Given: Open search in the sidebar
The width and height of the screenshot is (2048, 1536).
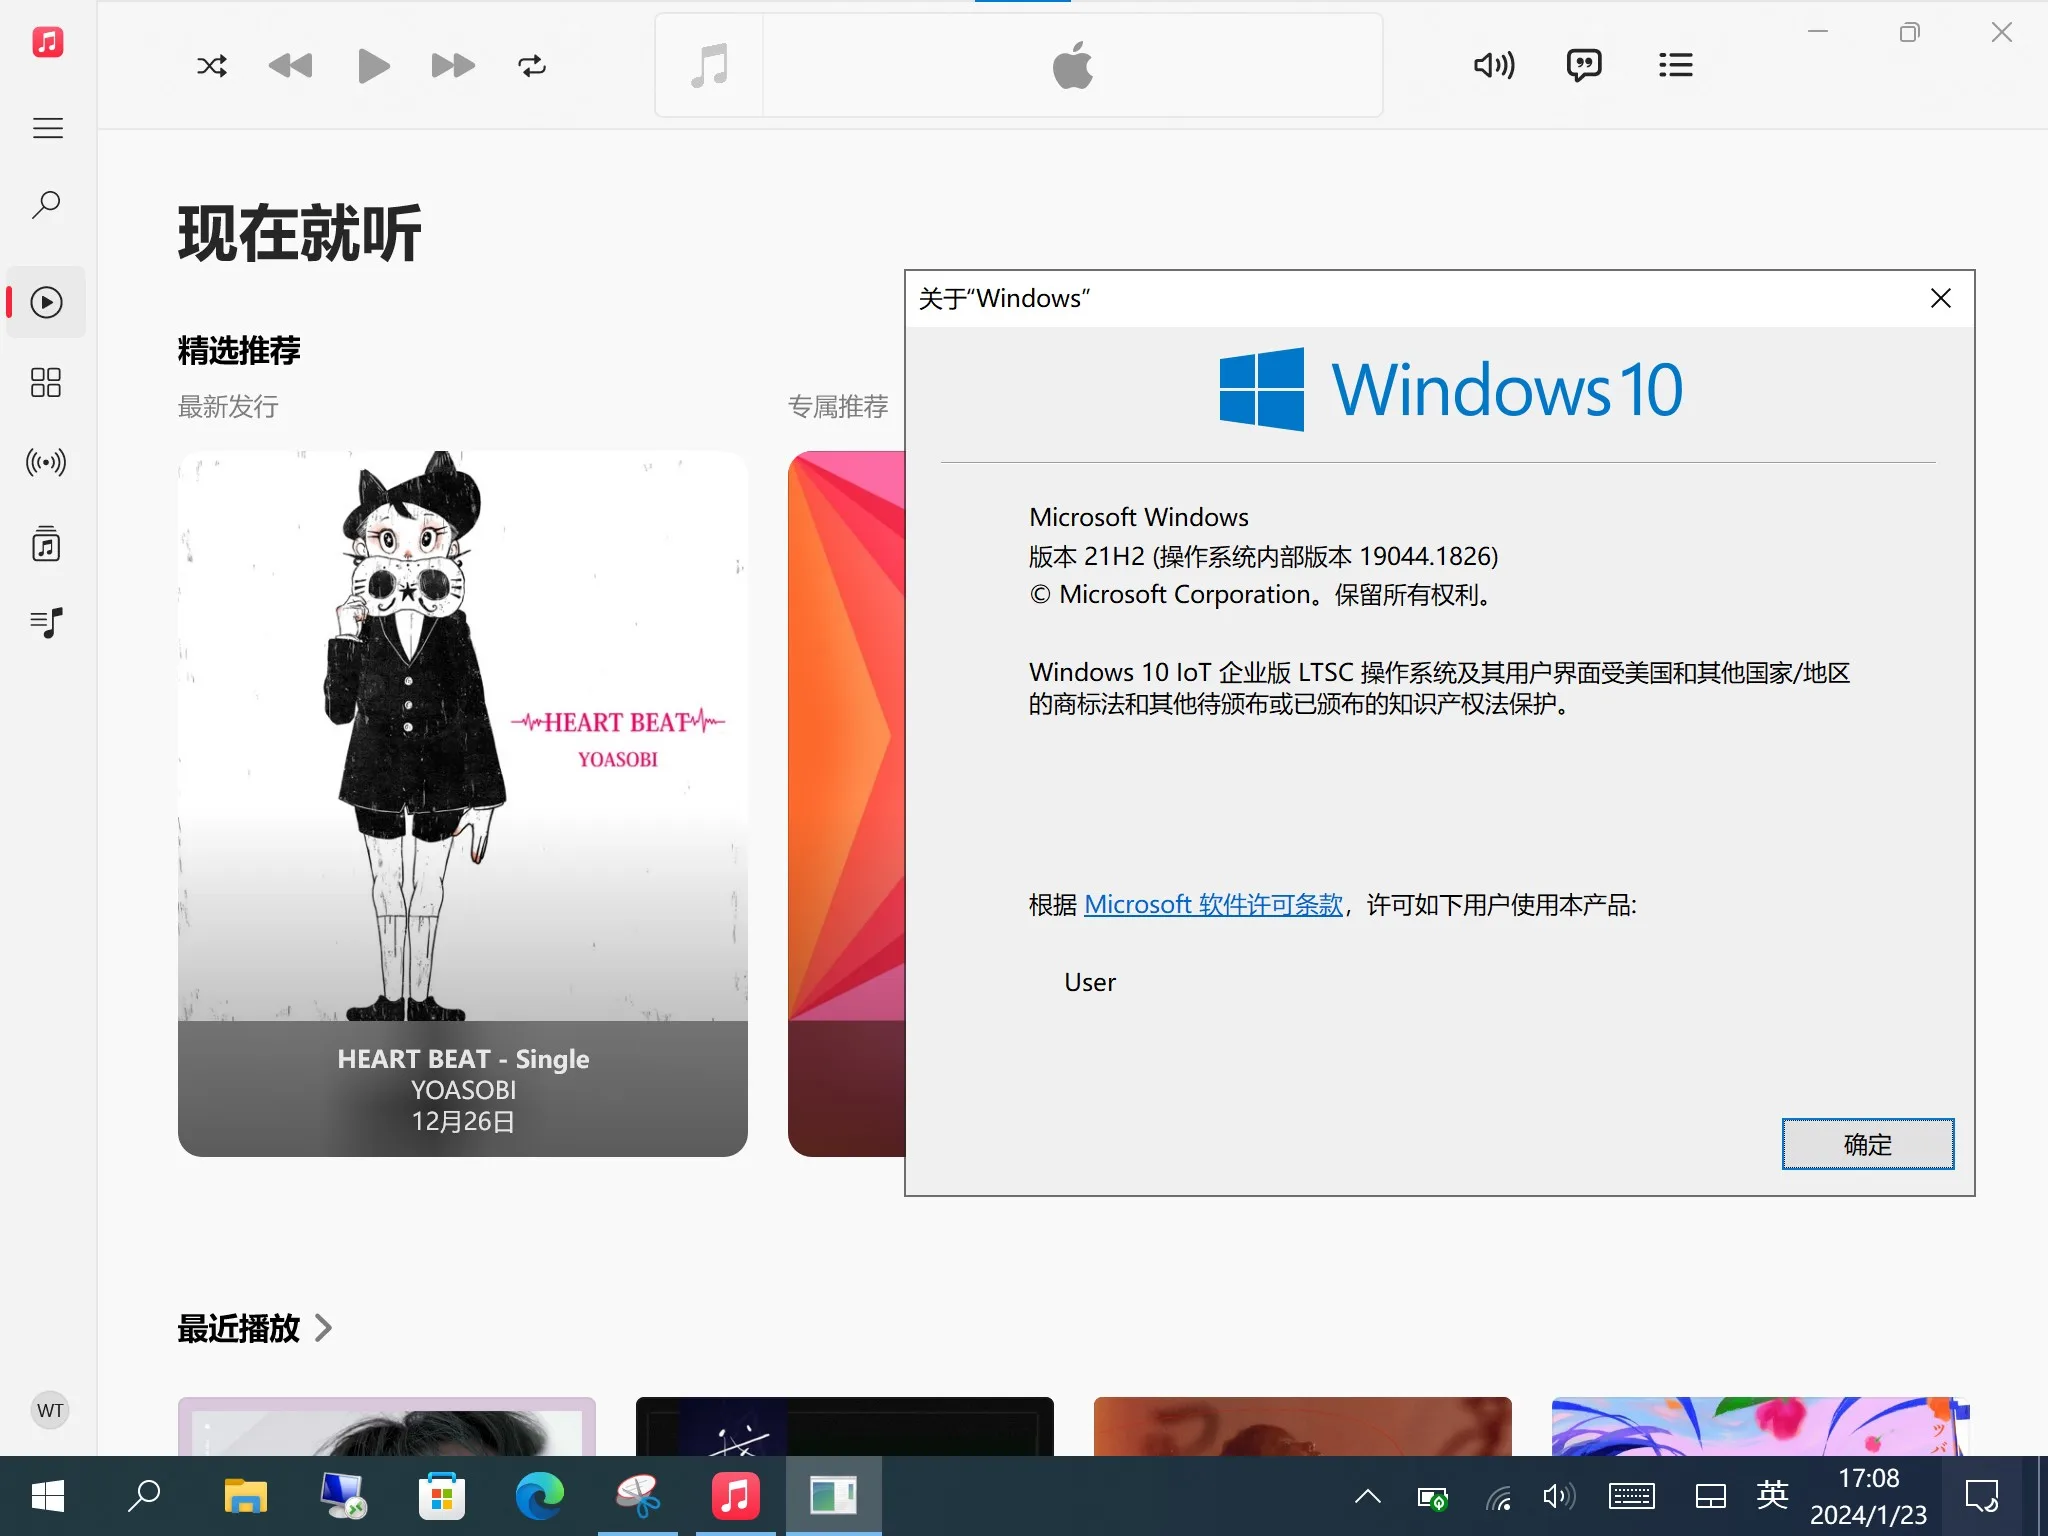Looking at the screenshot, I should tap(47, 206).
